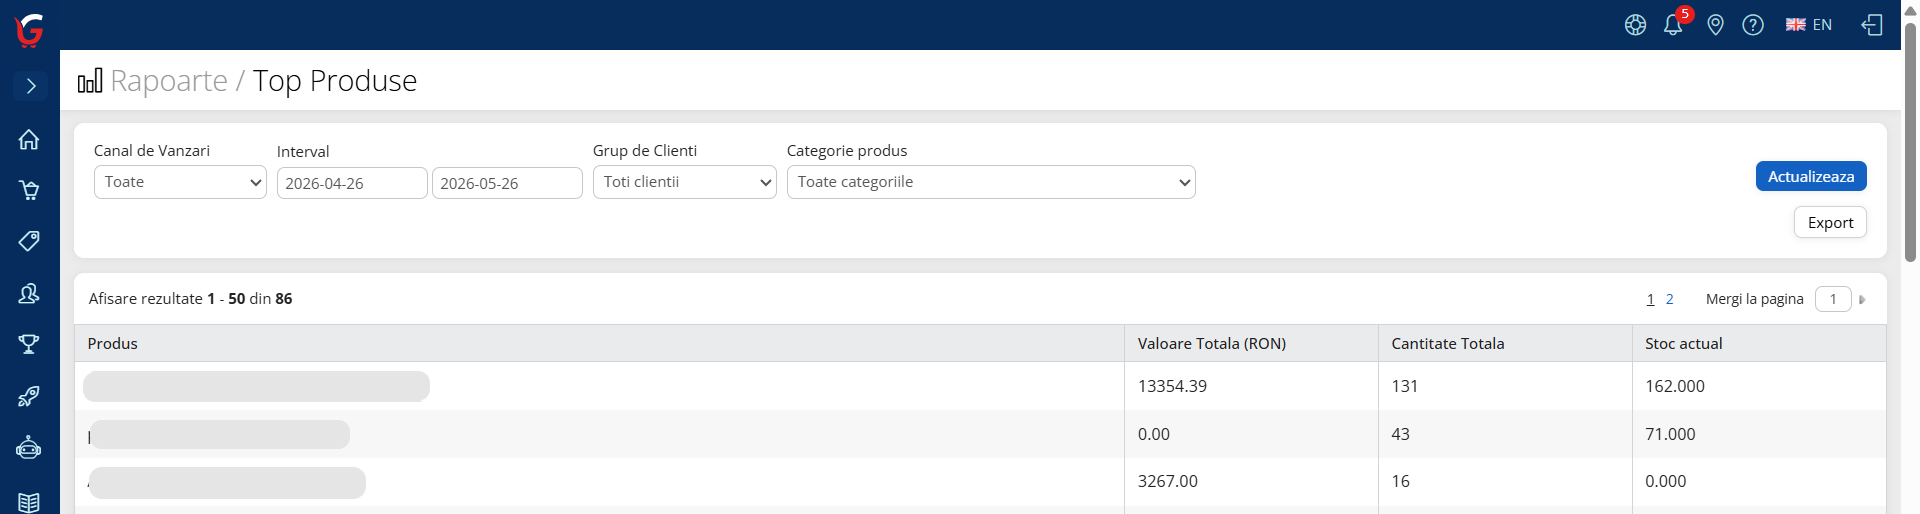Click the quantity 131 cell
The height and width of the screenshot is (514, 1920).
click(x=1505, y=386)
